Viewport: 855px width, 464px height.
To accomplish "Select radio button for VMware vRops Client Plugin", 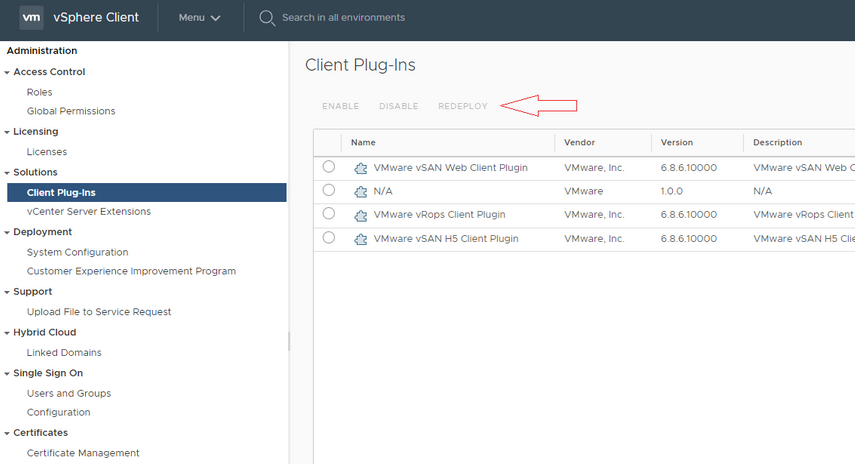I will click(x=328, y=213).
